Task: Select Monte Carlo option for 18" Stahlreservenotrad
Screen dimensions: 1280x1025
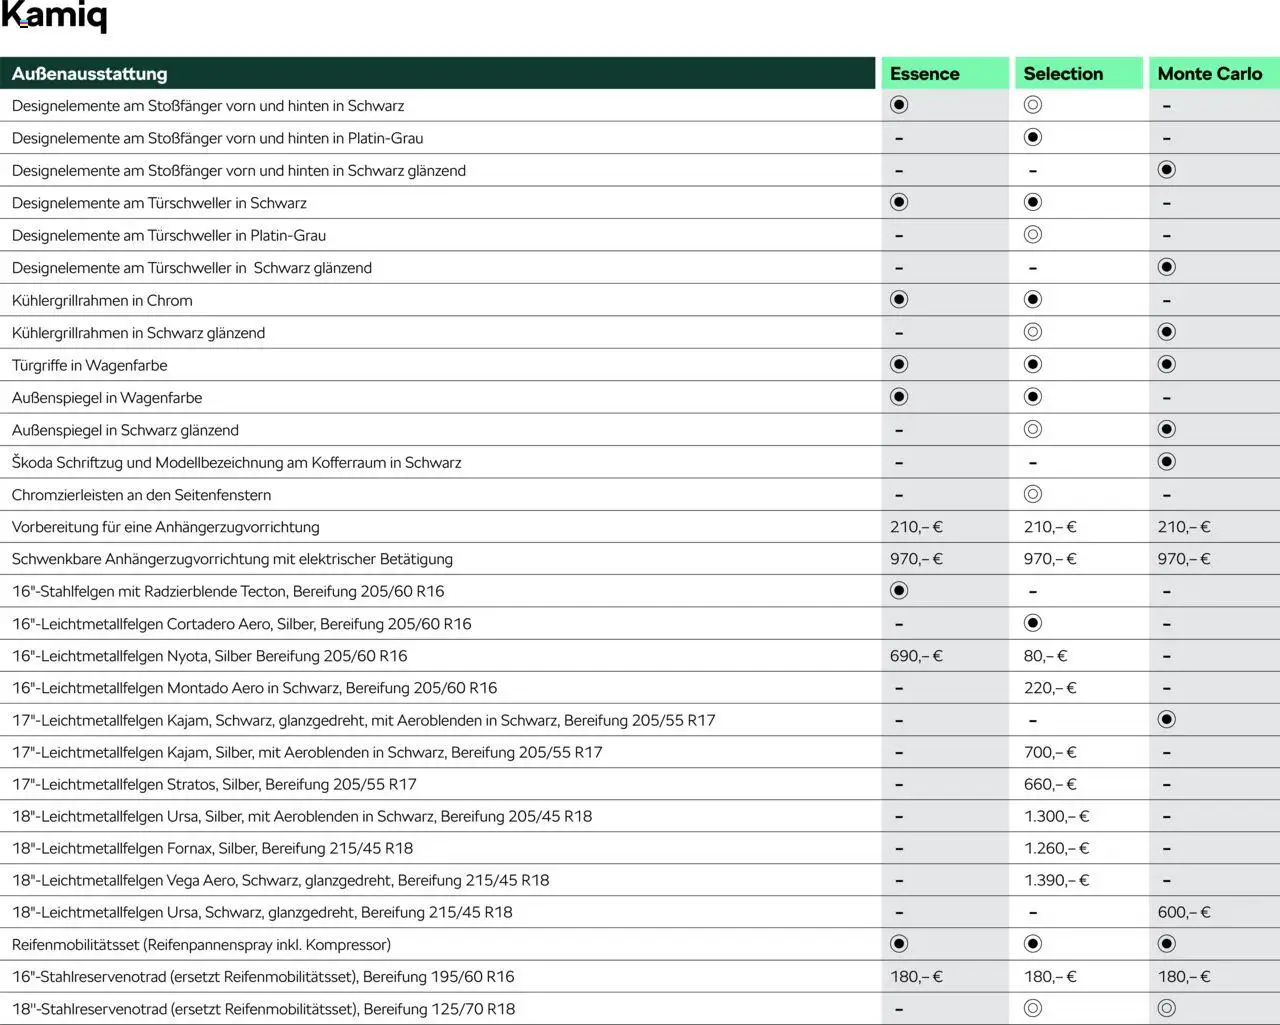Action: tap(1166, 1008)
